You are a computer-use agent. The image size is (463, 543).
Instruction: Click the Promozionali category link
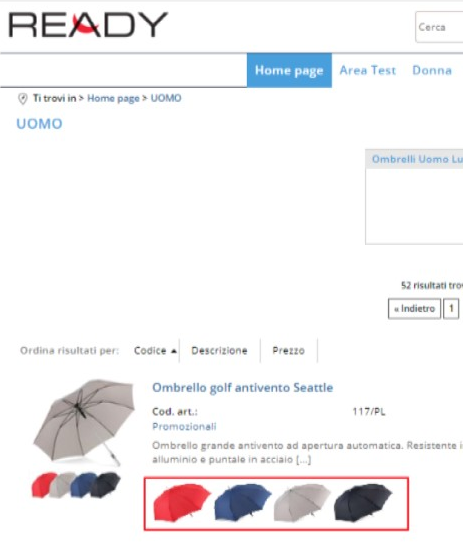(x=184, y=426)
